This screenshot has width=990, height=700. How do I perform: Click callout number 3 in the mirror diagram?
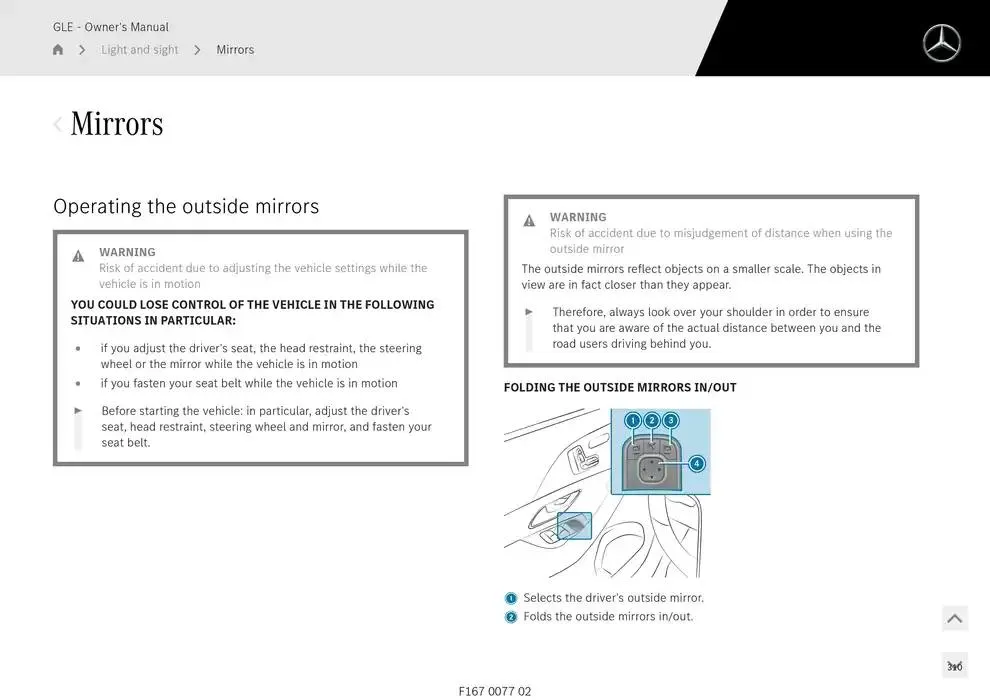point(671,420)
